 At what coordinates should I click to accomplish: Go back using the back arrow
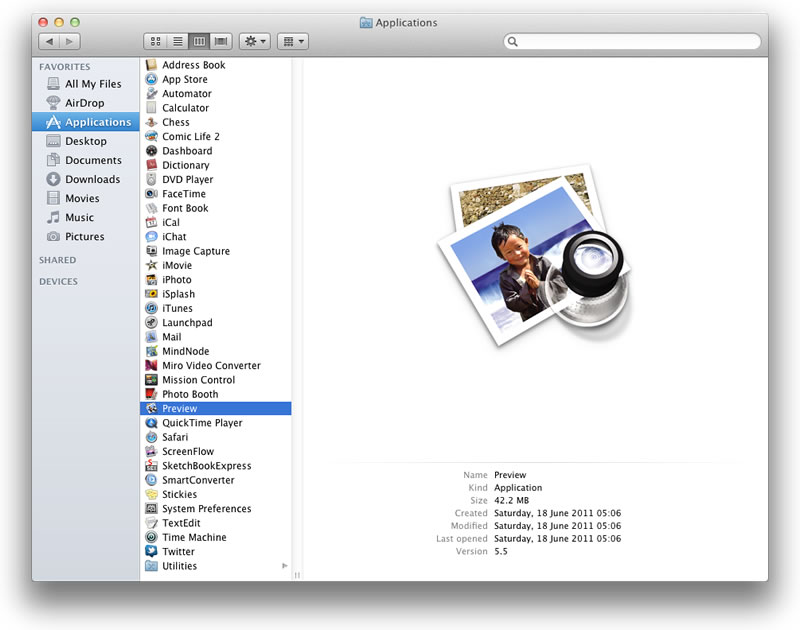50,41
